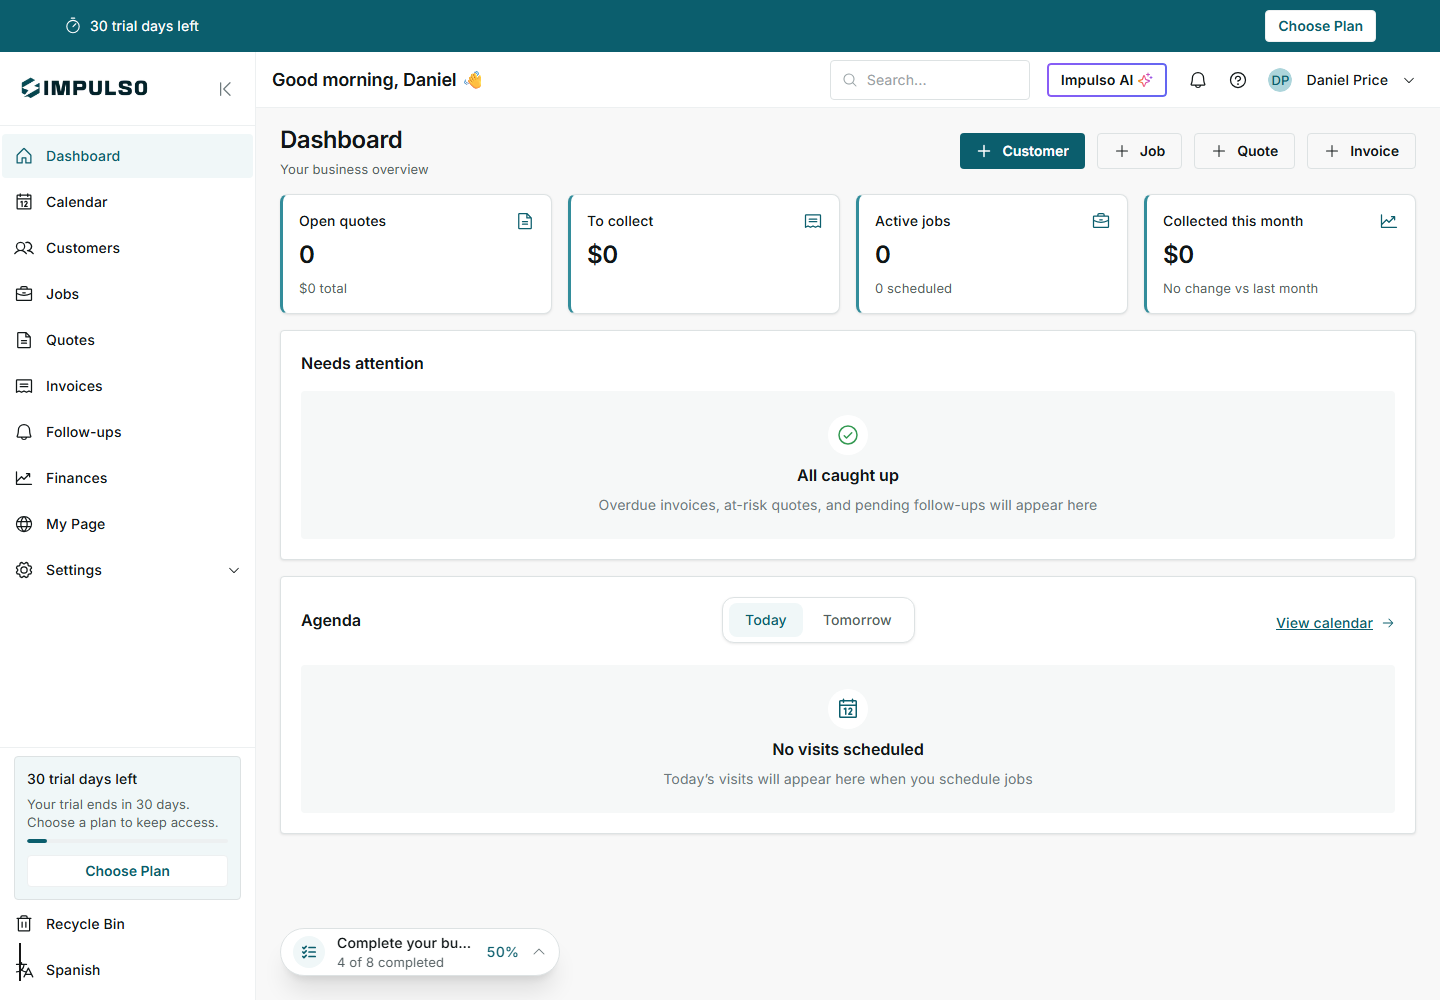Click the Finances chart icon in the sidebar
The image size is (1440, 1000).
point(24,478)
